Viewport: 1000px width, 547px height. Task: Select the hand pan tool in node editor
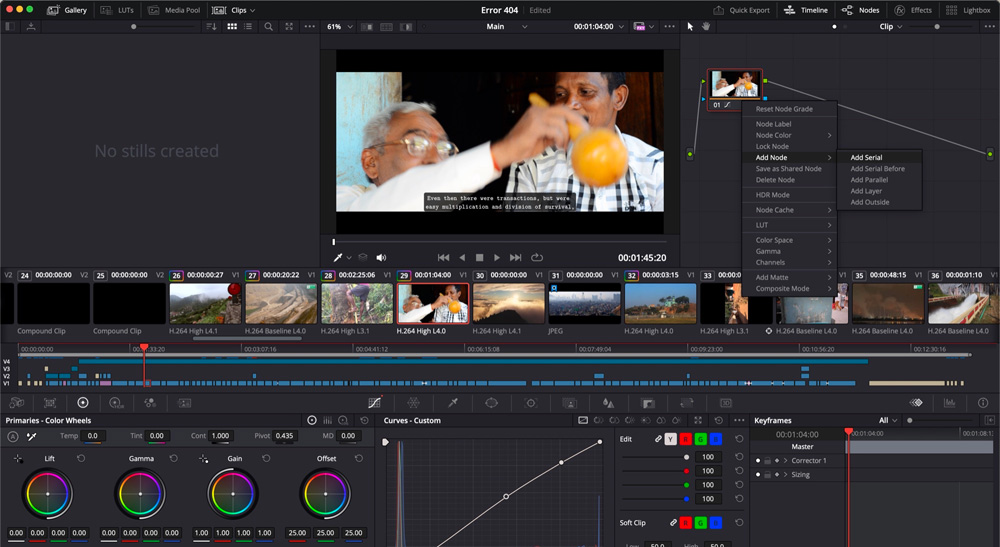pos(705,27)
